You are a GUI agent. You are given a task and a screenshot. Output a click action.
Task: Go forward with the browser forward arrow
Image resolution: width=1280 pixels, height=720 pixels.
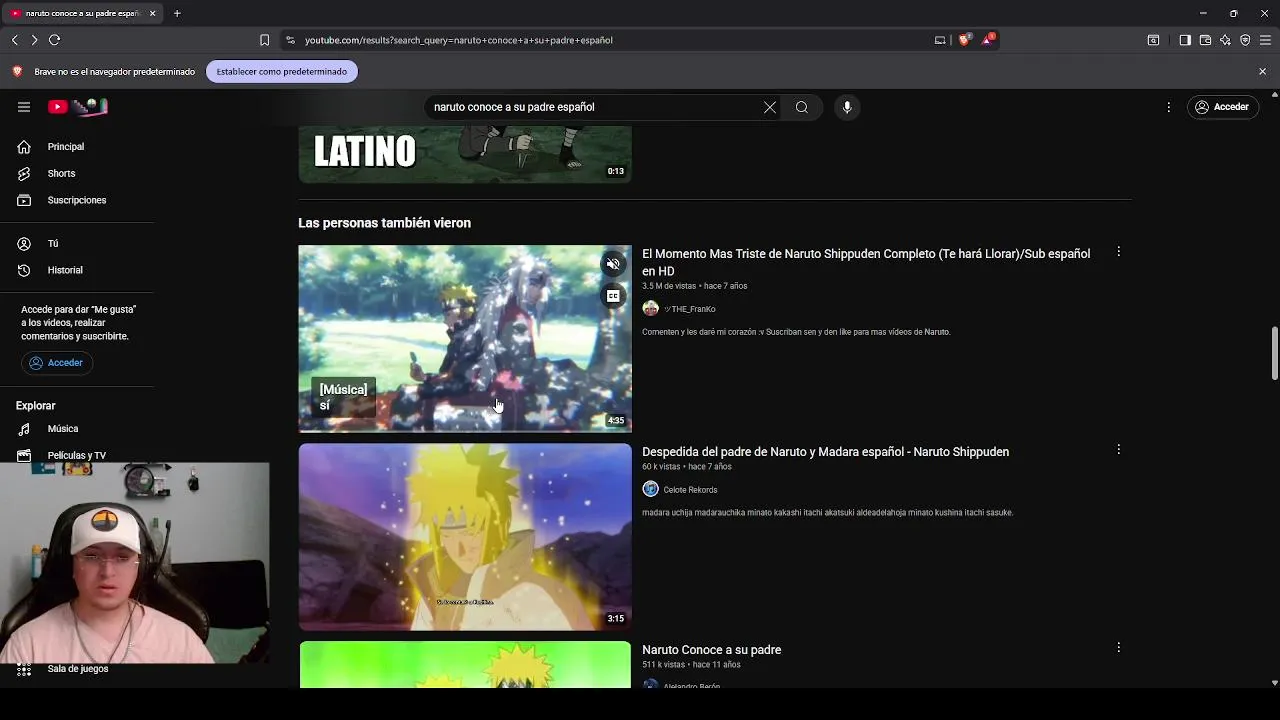click(34, 40)
